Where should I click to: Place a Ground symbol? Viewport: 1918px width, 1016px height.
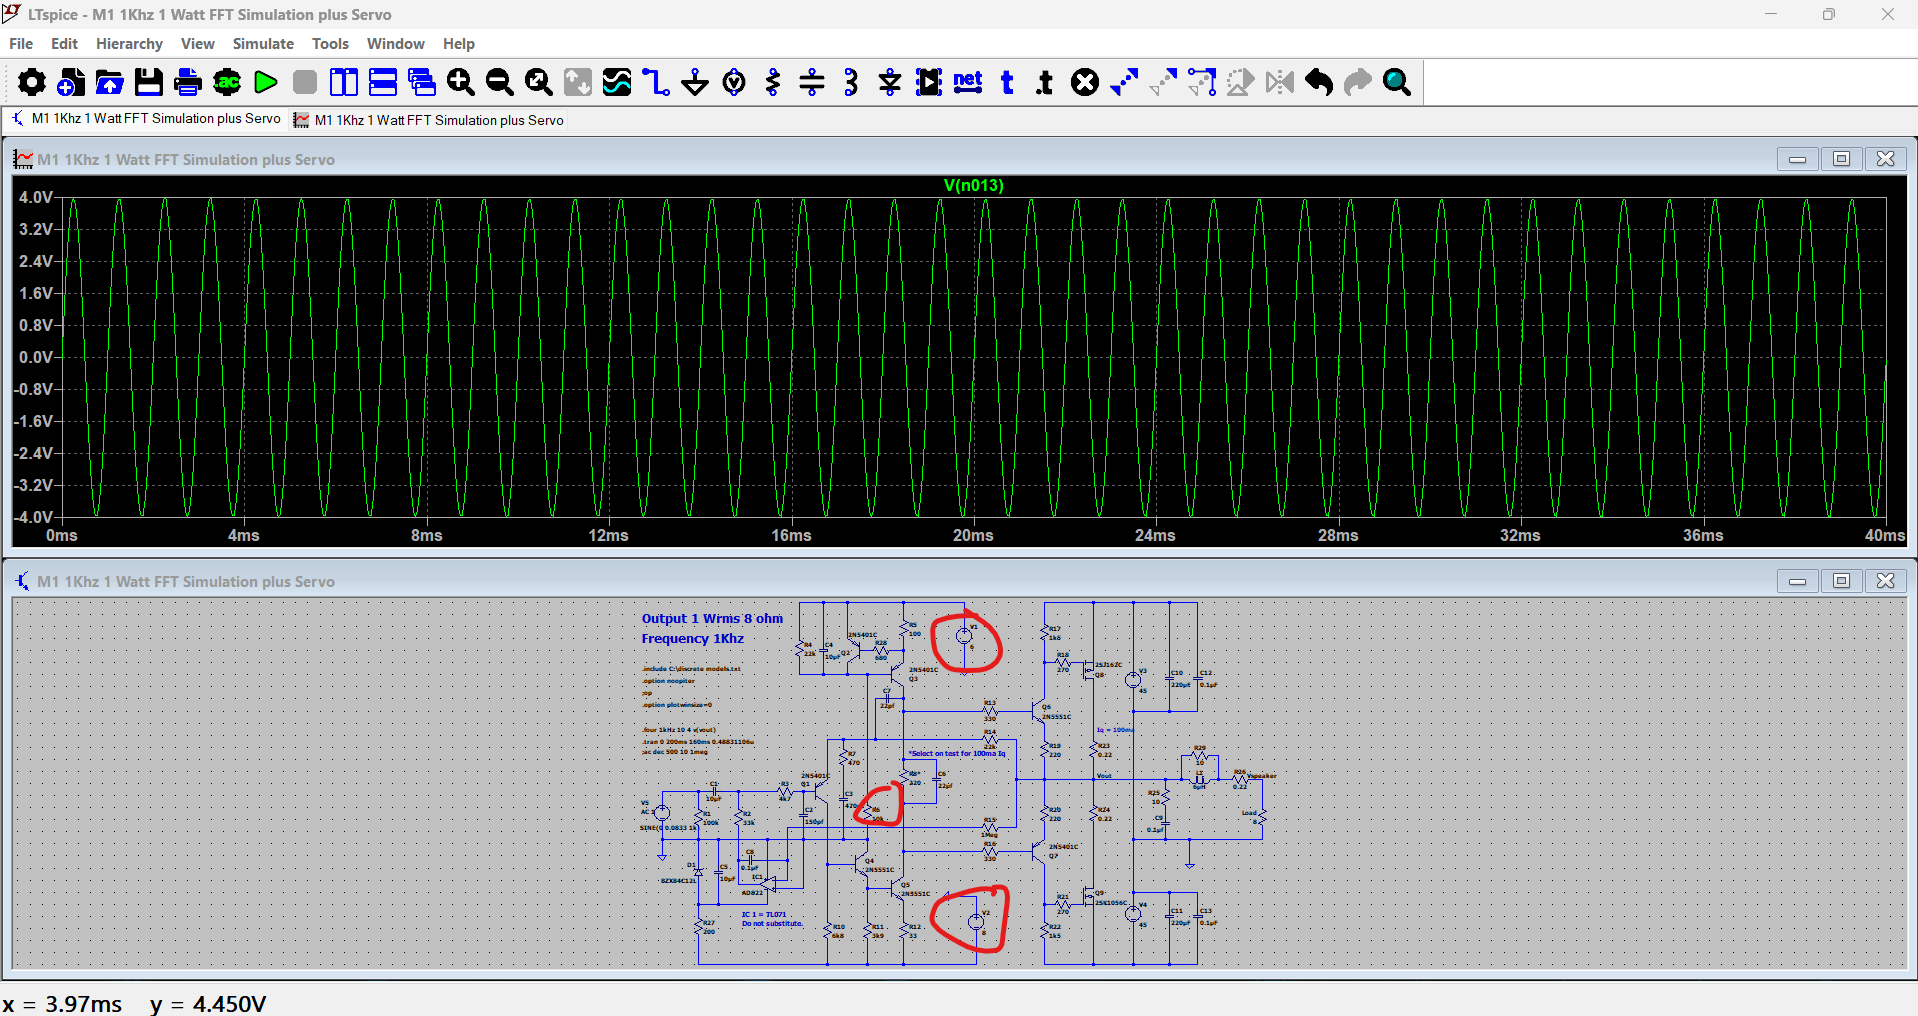click(x=695, y=82)
